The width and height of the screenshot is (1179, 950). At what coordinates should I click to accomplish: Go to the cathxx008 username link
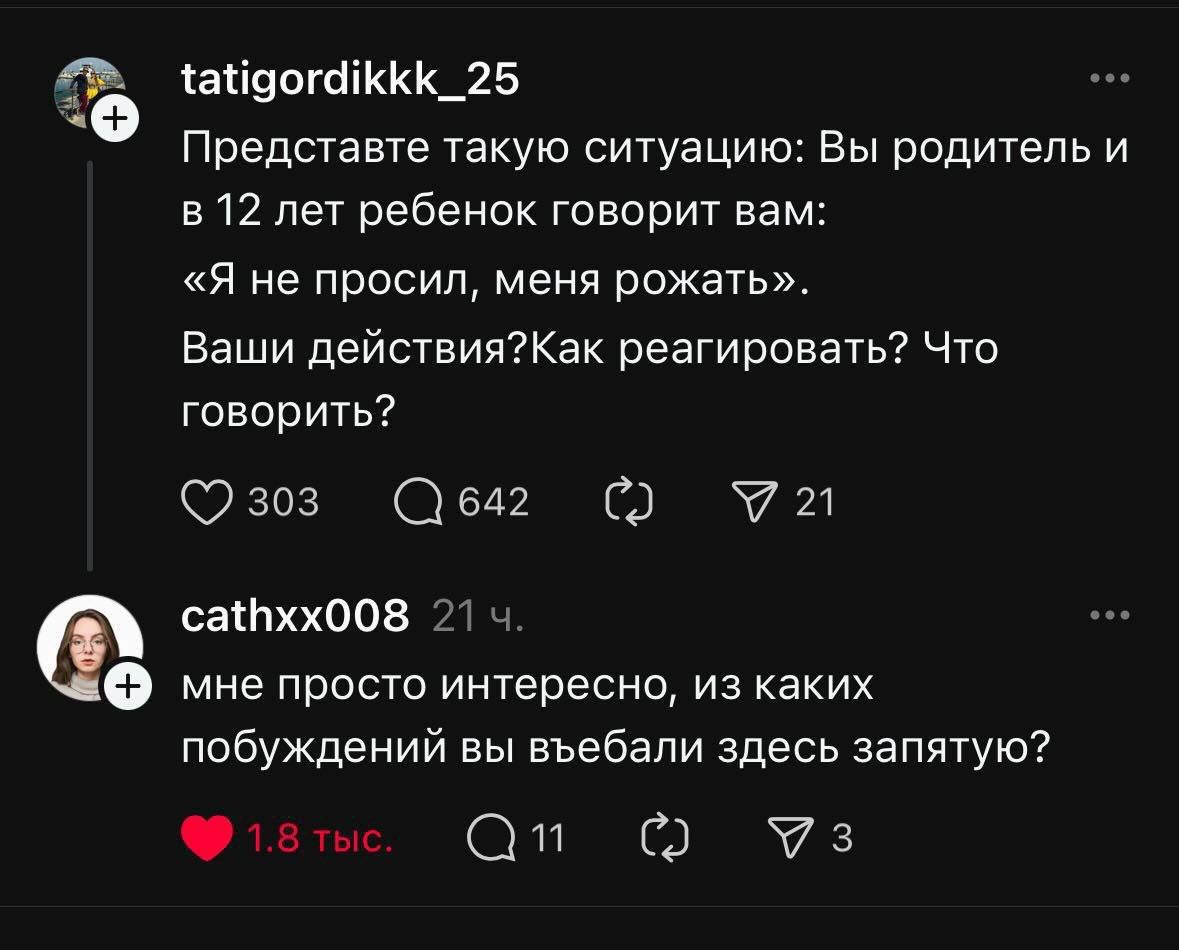pos(295,615)
